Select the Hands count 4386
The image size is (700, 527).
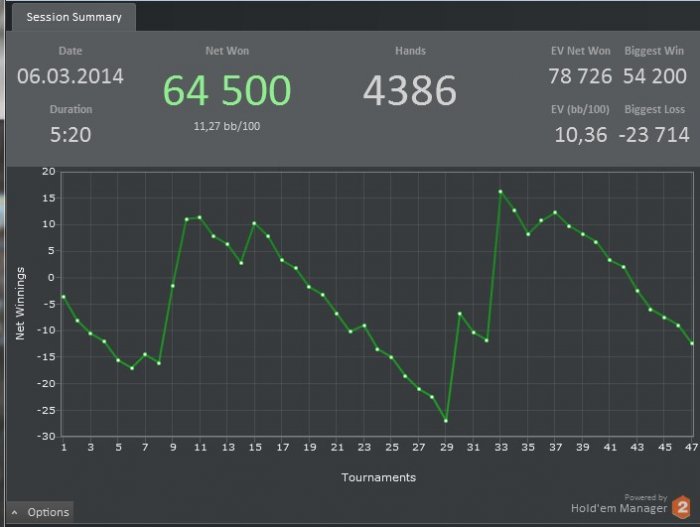tap(409, 90)
